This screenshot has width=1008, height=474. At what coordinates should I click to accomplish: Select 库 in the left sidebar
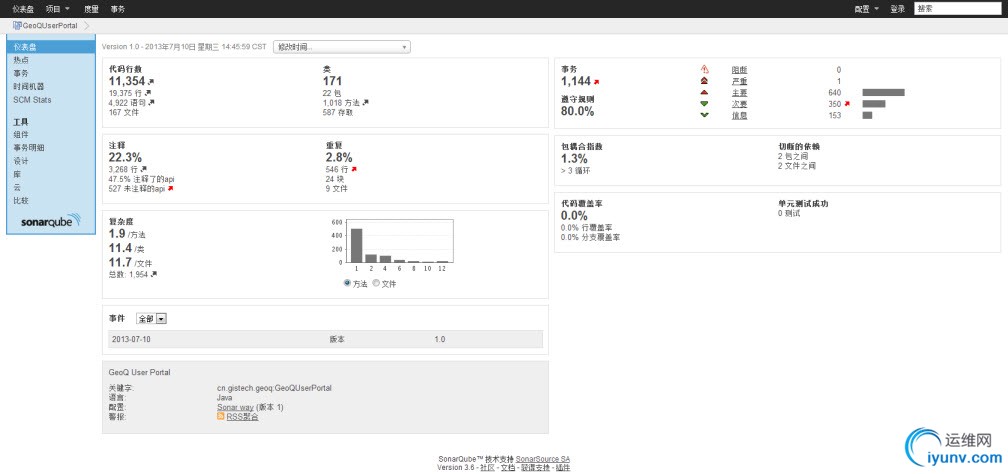(17, 174)
